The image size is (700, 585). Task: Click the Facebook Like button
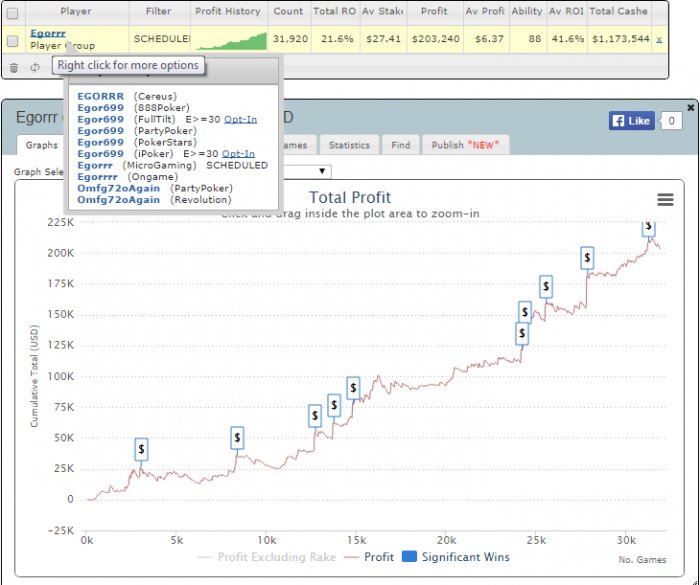click(x=631, y=121)
